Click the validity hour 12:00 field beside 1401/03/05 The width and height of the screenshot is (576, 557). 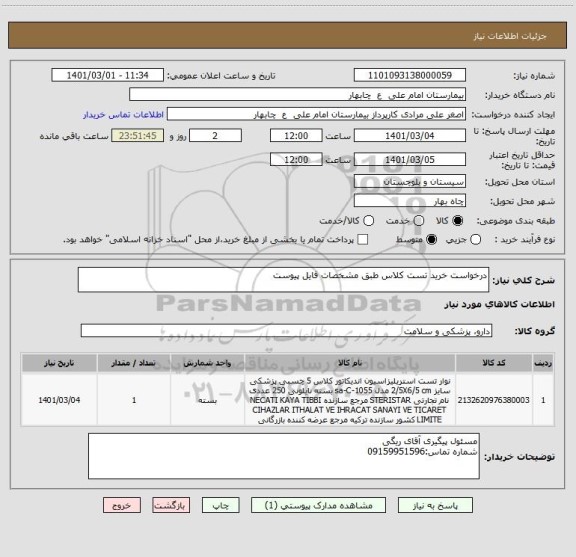coord(296,159)
